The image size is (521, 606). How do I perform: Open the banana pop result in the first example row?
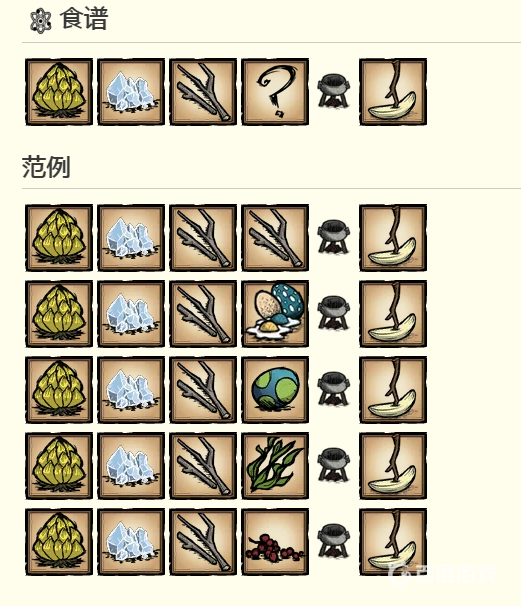[393, 238]
